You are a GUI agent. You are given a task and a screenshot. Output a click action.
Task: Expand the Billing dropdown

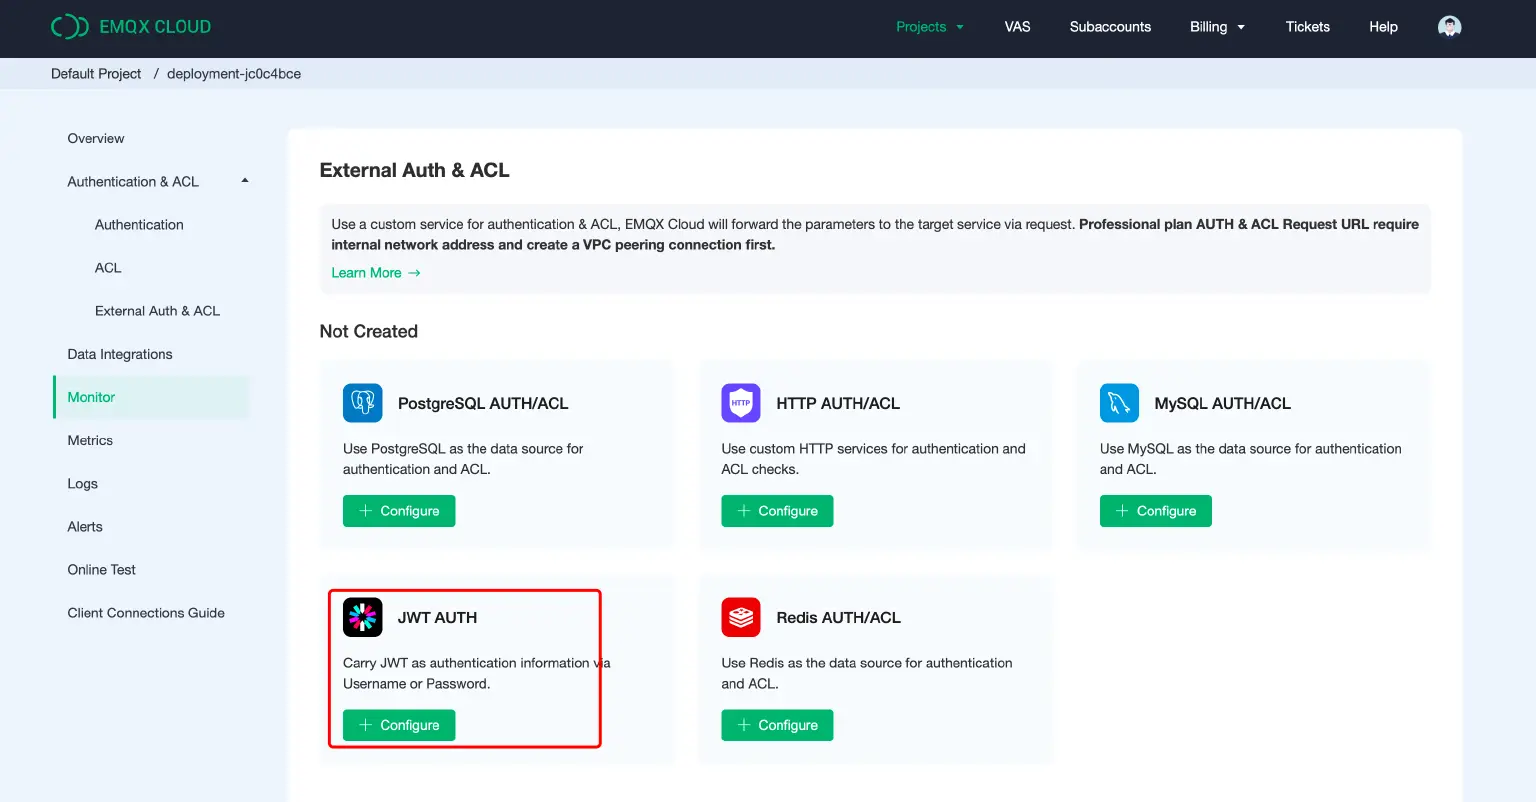(x=1217, y=27)
